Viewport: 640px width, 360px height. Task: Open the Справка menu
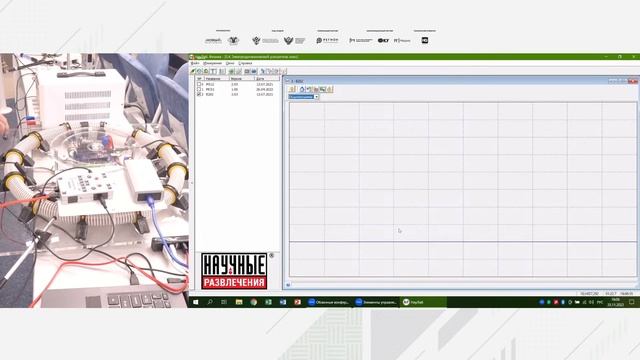pyautogui.click(x=245, y=63)
